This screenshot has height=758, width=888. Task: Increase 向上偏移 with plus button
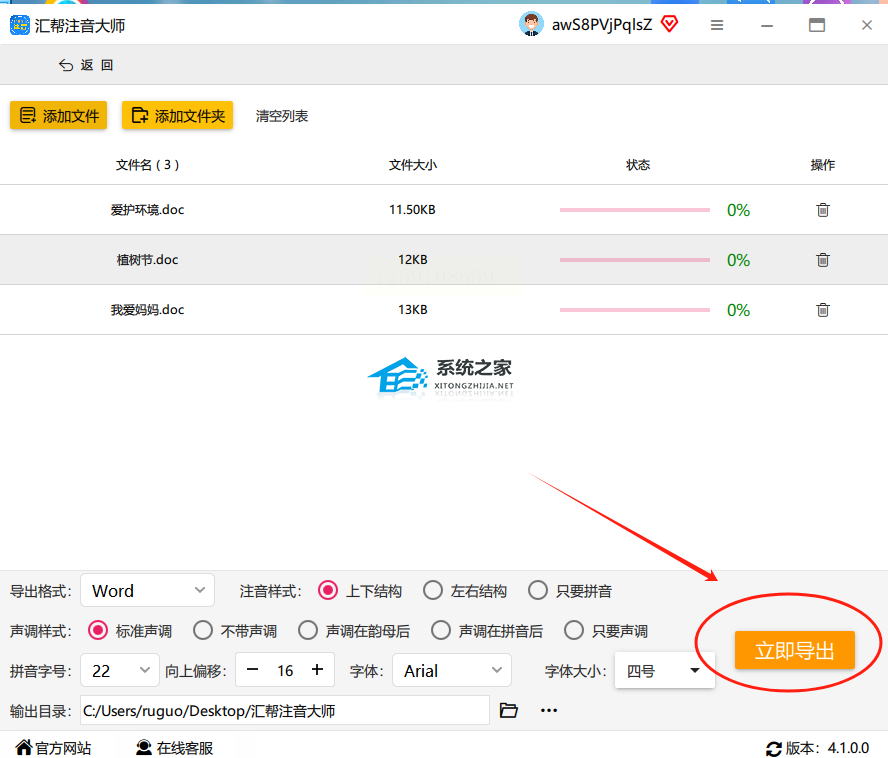click(317, 670)
